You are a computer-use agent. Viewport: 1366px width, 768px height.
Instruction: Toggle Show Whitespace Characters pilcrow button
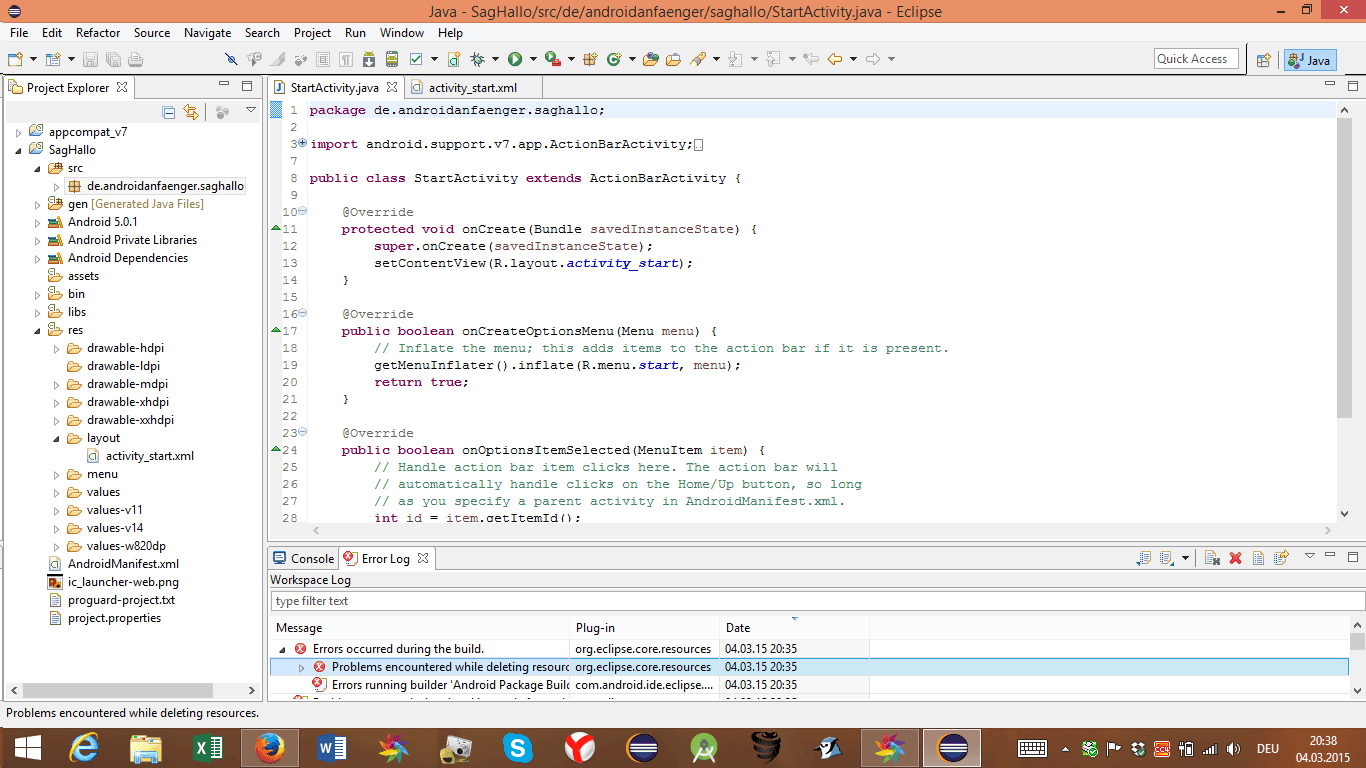[x=345, y=59]
